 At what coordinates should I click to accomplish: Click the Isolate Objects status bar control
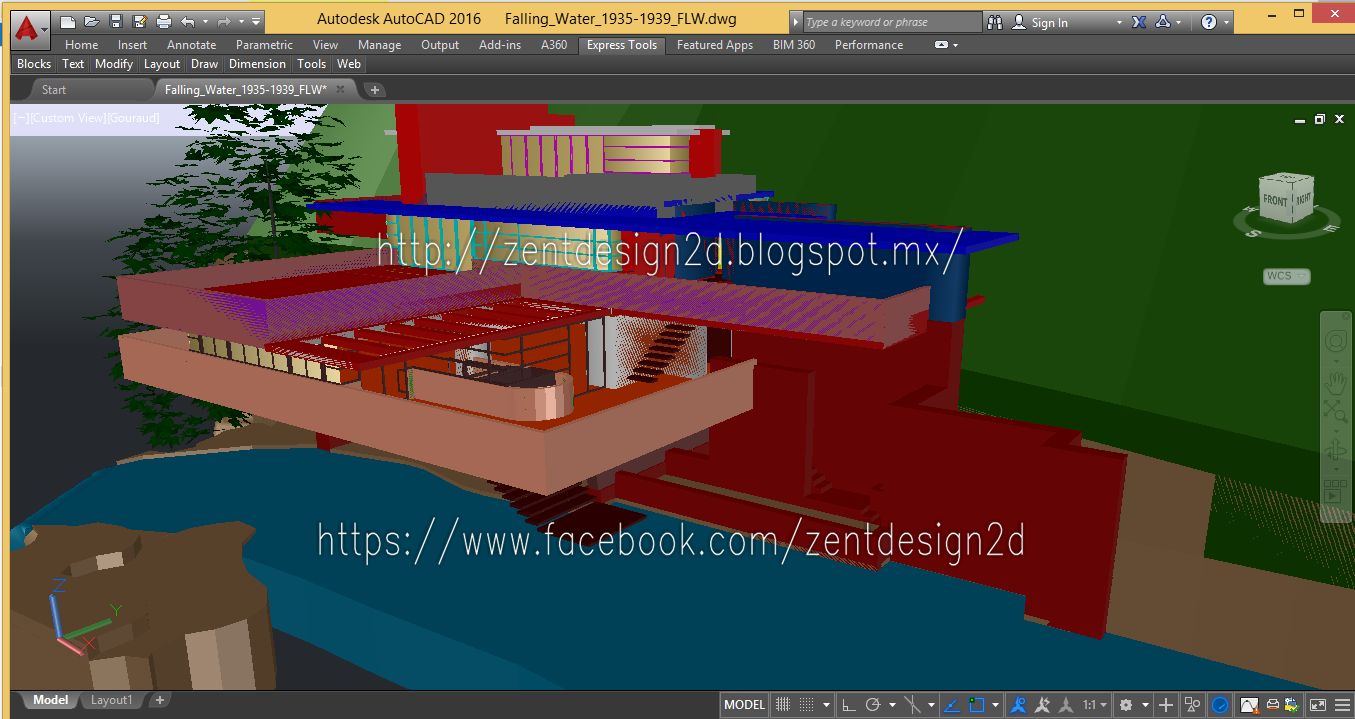click(1191, 704)
